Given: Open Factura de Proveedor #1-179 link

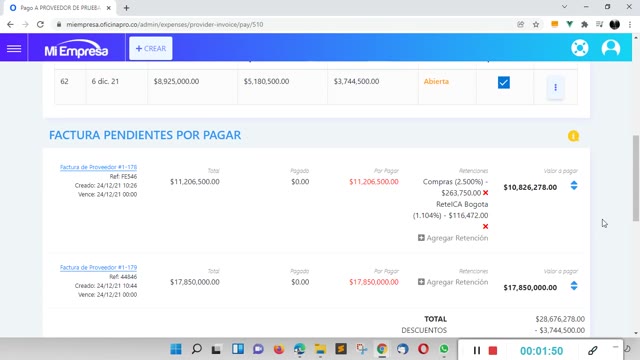Looking at the screenshot, I should click(x=98, y=267).
